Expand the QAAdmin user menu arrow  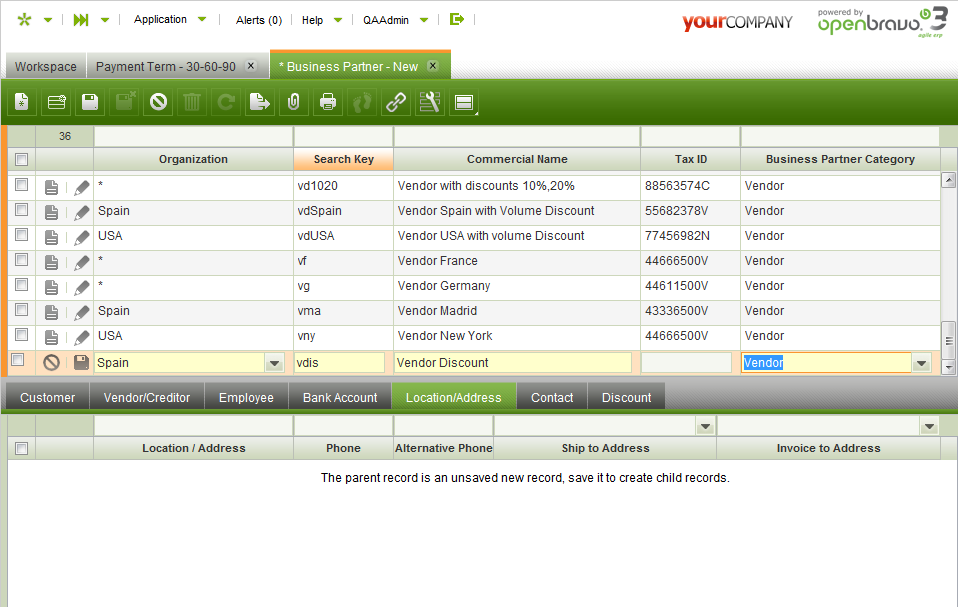424,20
